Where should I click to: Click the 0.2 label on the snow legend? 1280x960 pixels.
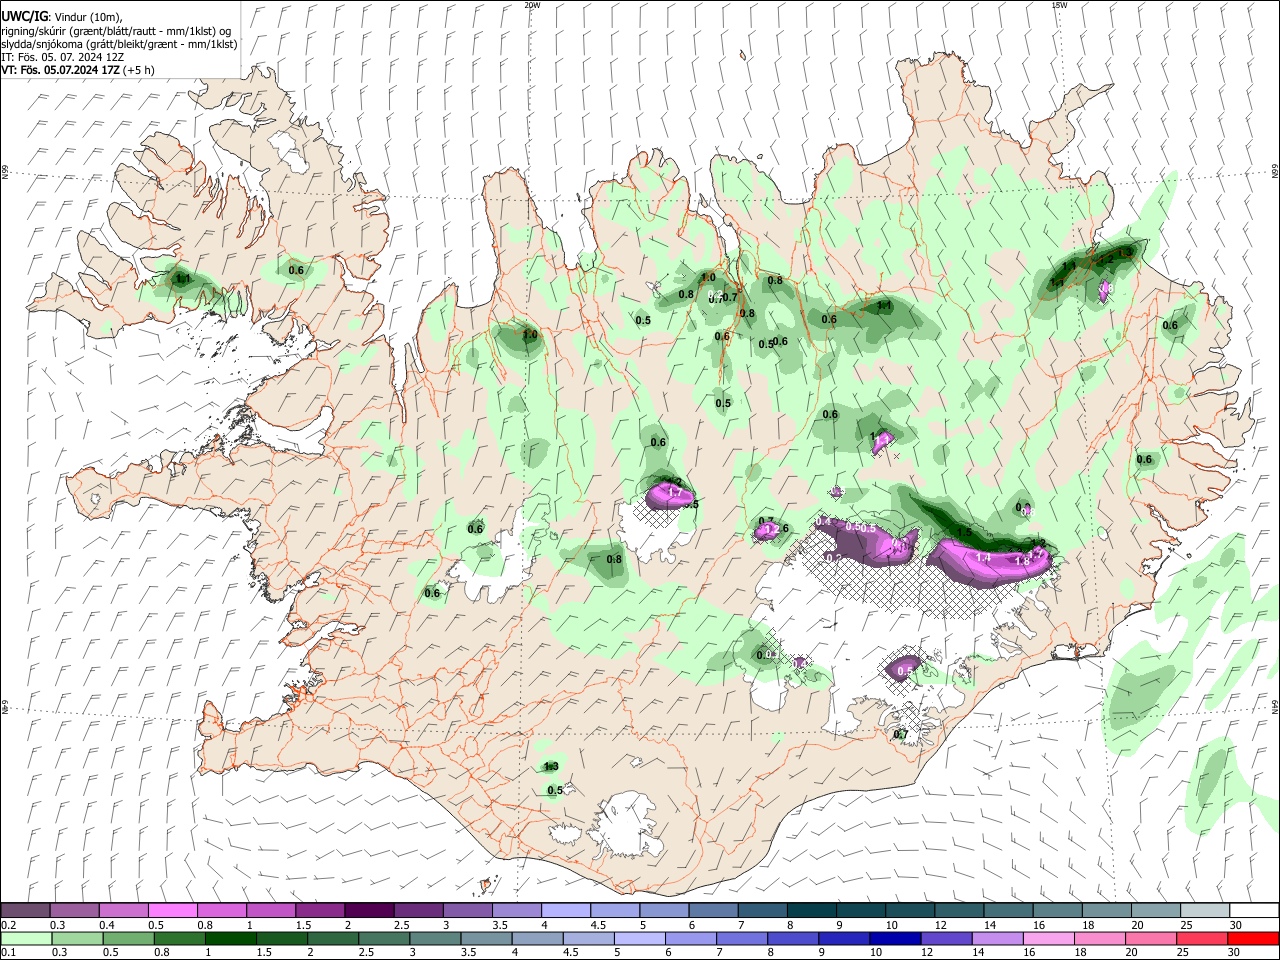(8, 924)
